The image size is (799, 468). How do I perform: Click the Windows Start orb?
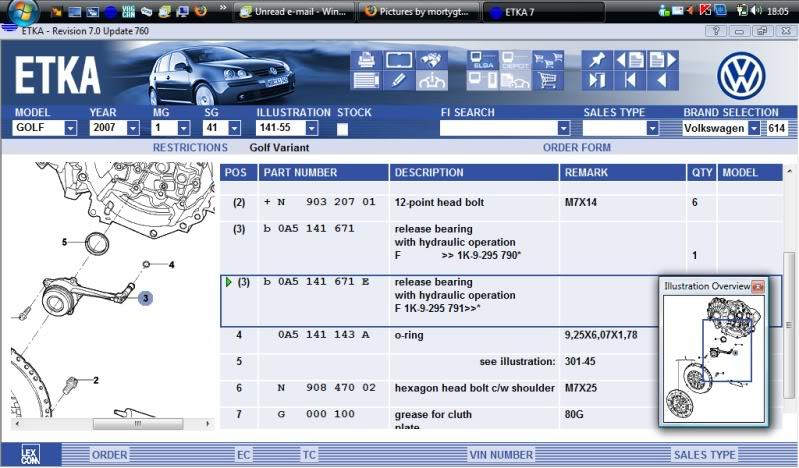click(x=24, y=11)
